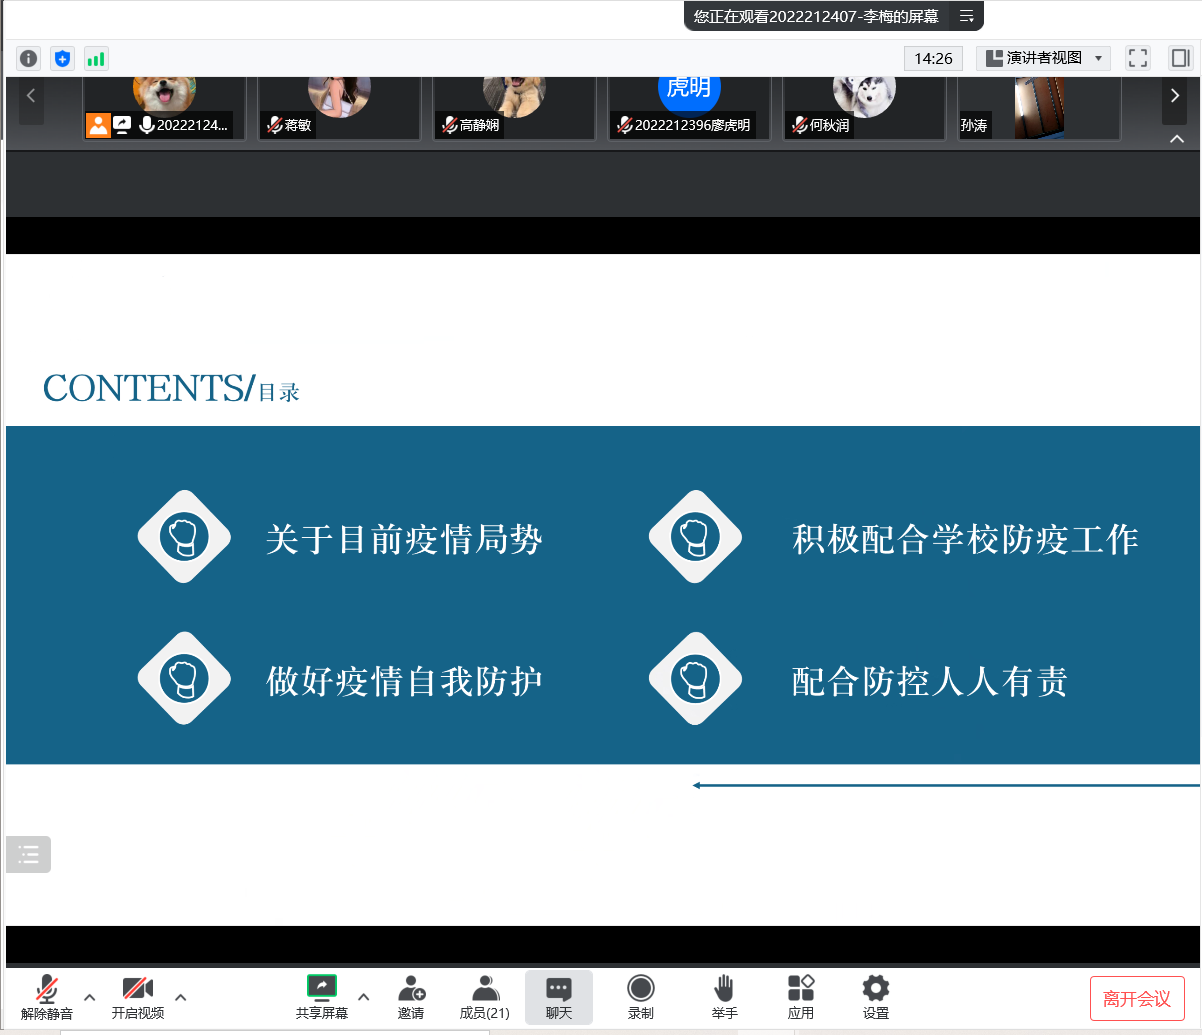Click the slide text 关于目前疫情局势
The height and width of the screenshot is (1035, 1202).
(404, 540)
